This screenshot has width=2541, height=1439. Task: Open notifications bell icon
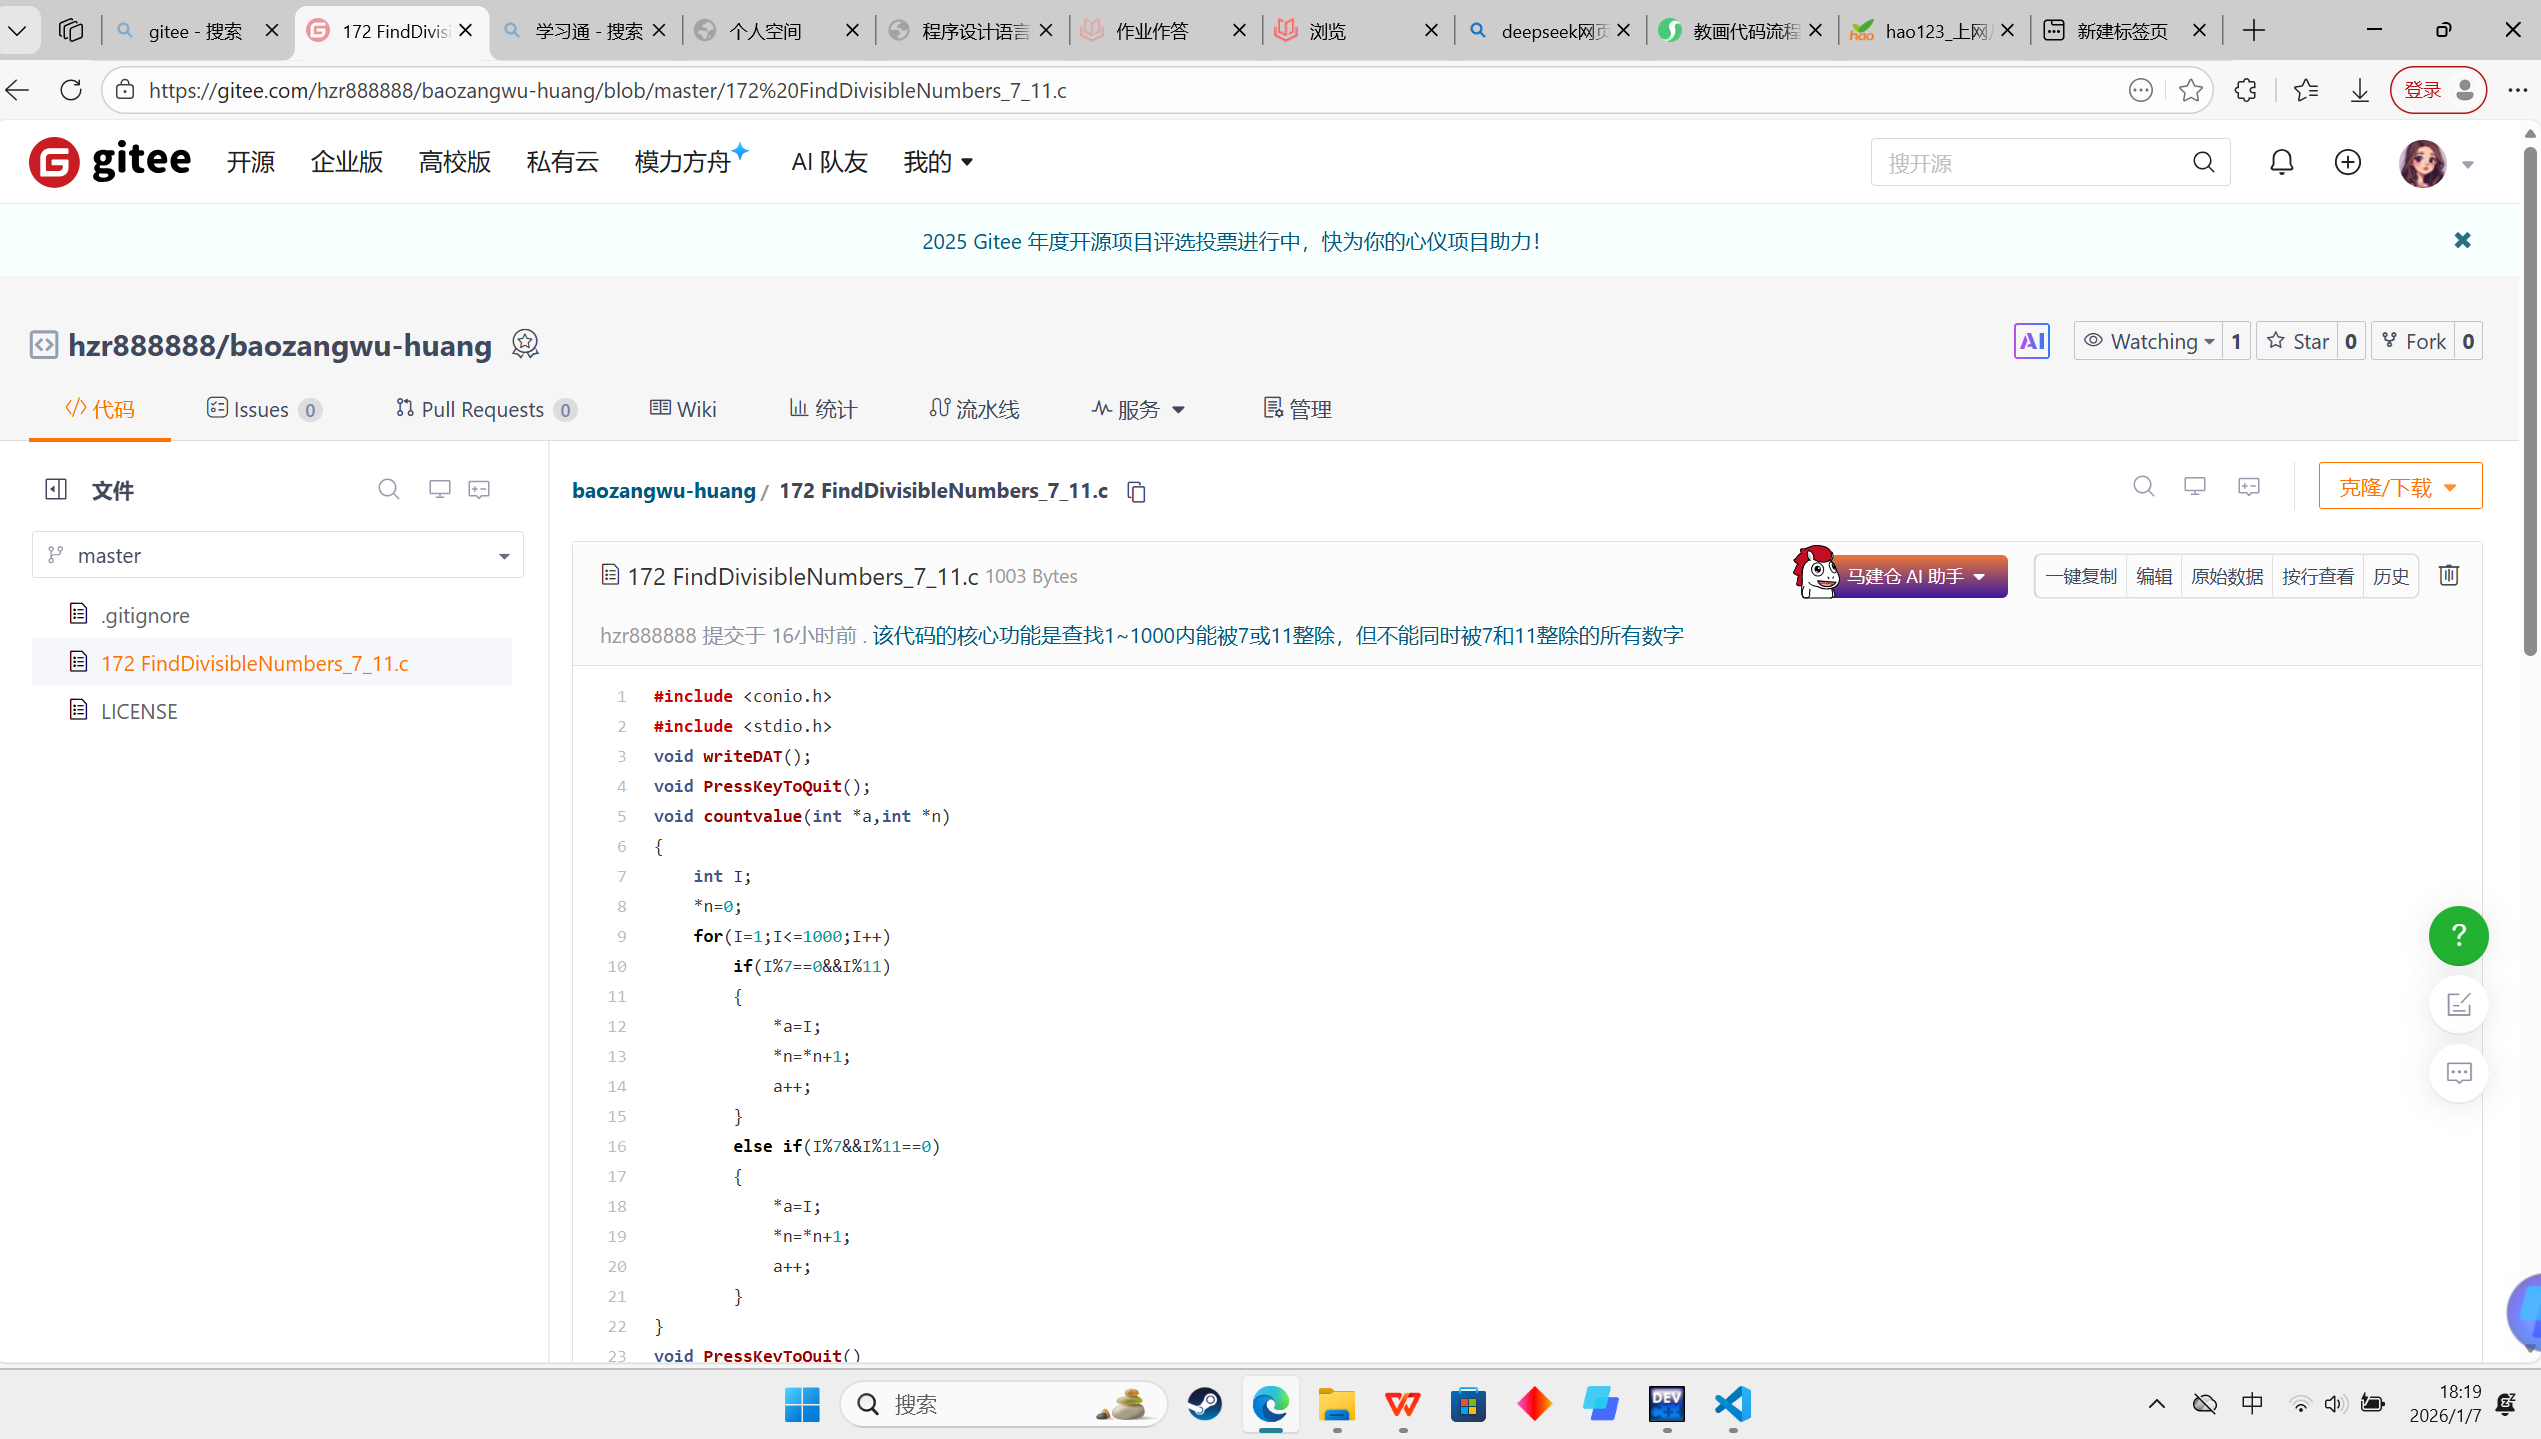coord(2281,162)
